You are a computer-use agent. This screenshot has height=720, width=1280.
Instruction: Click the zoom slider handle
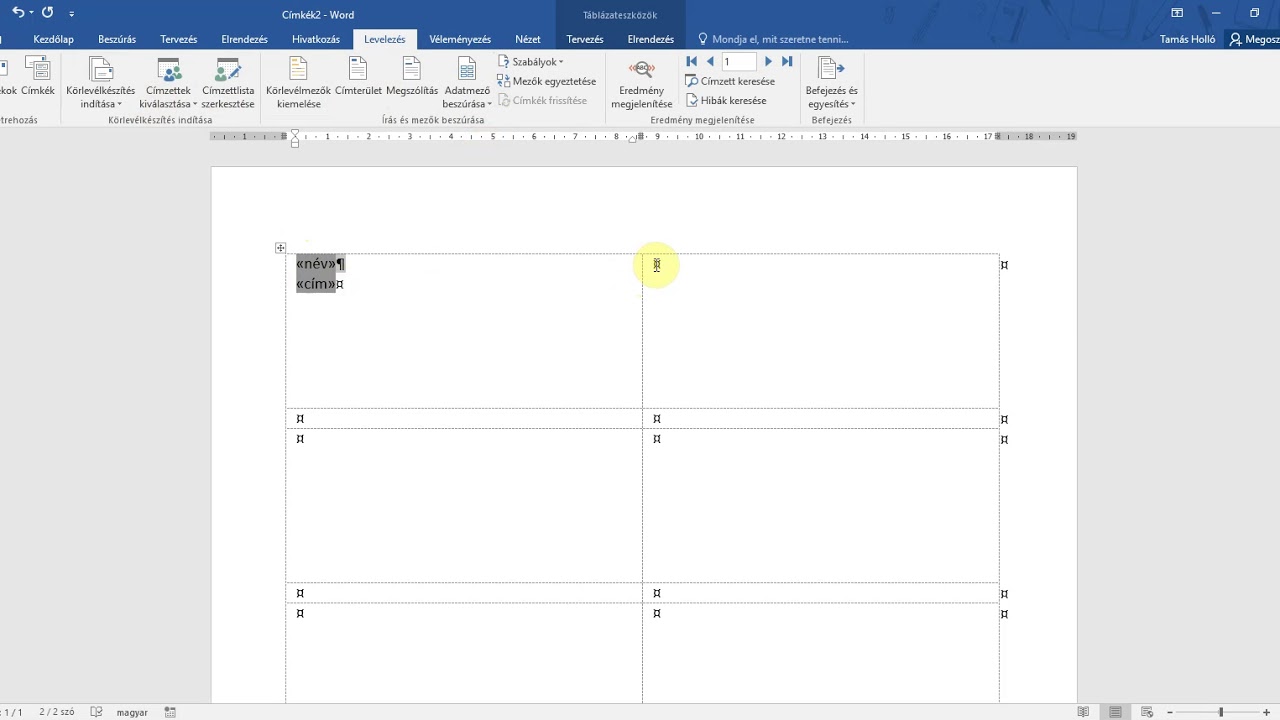coord(1220,712)
